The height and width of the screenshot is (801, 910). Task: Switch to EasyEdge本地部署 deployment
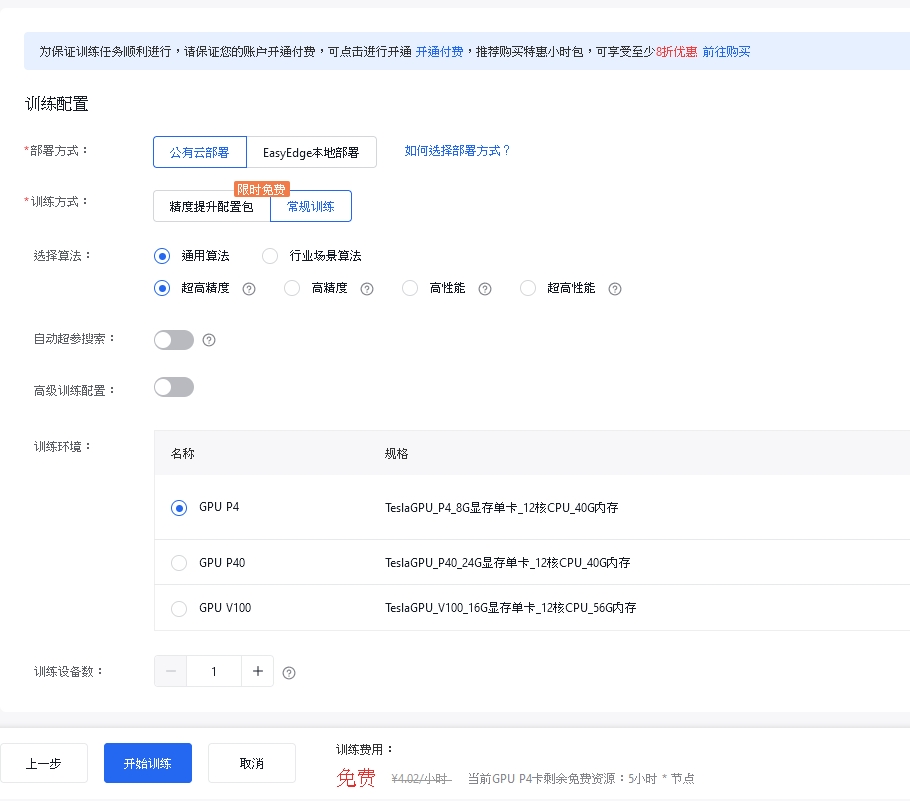point(311,152)
